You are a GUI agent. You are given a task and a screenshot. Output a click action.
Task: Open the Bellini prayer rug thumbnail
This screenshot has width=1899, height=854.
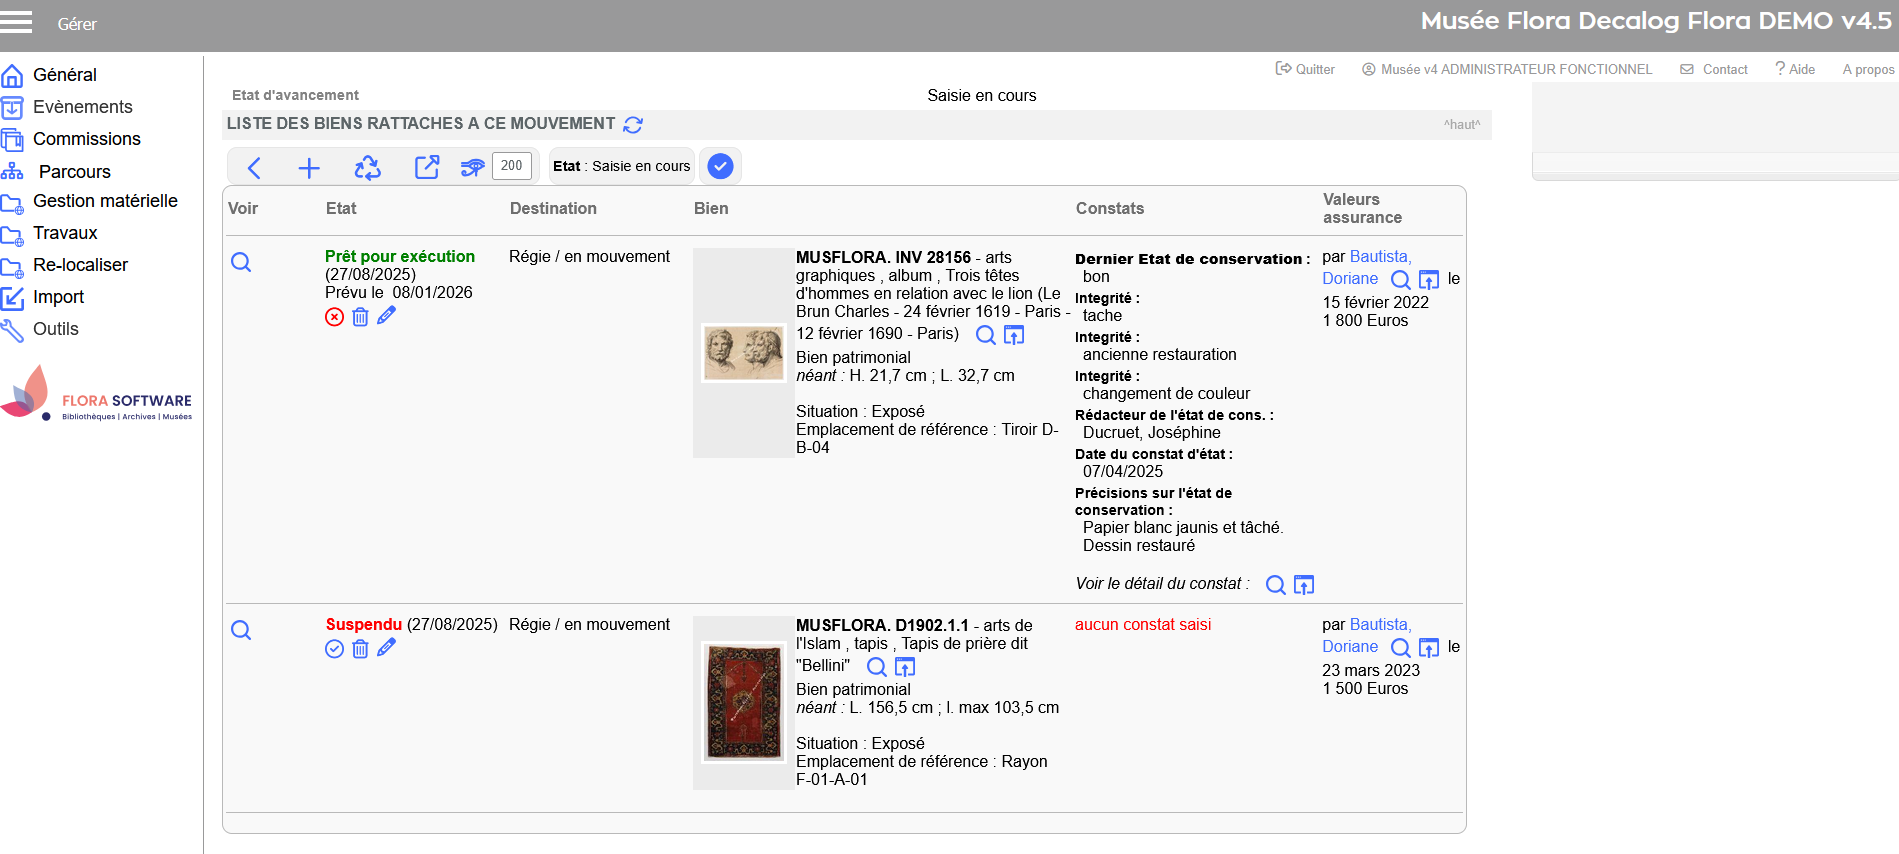pyautogui.click(x=743, y=702)
